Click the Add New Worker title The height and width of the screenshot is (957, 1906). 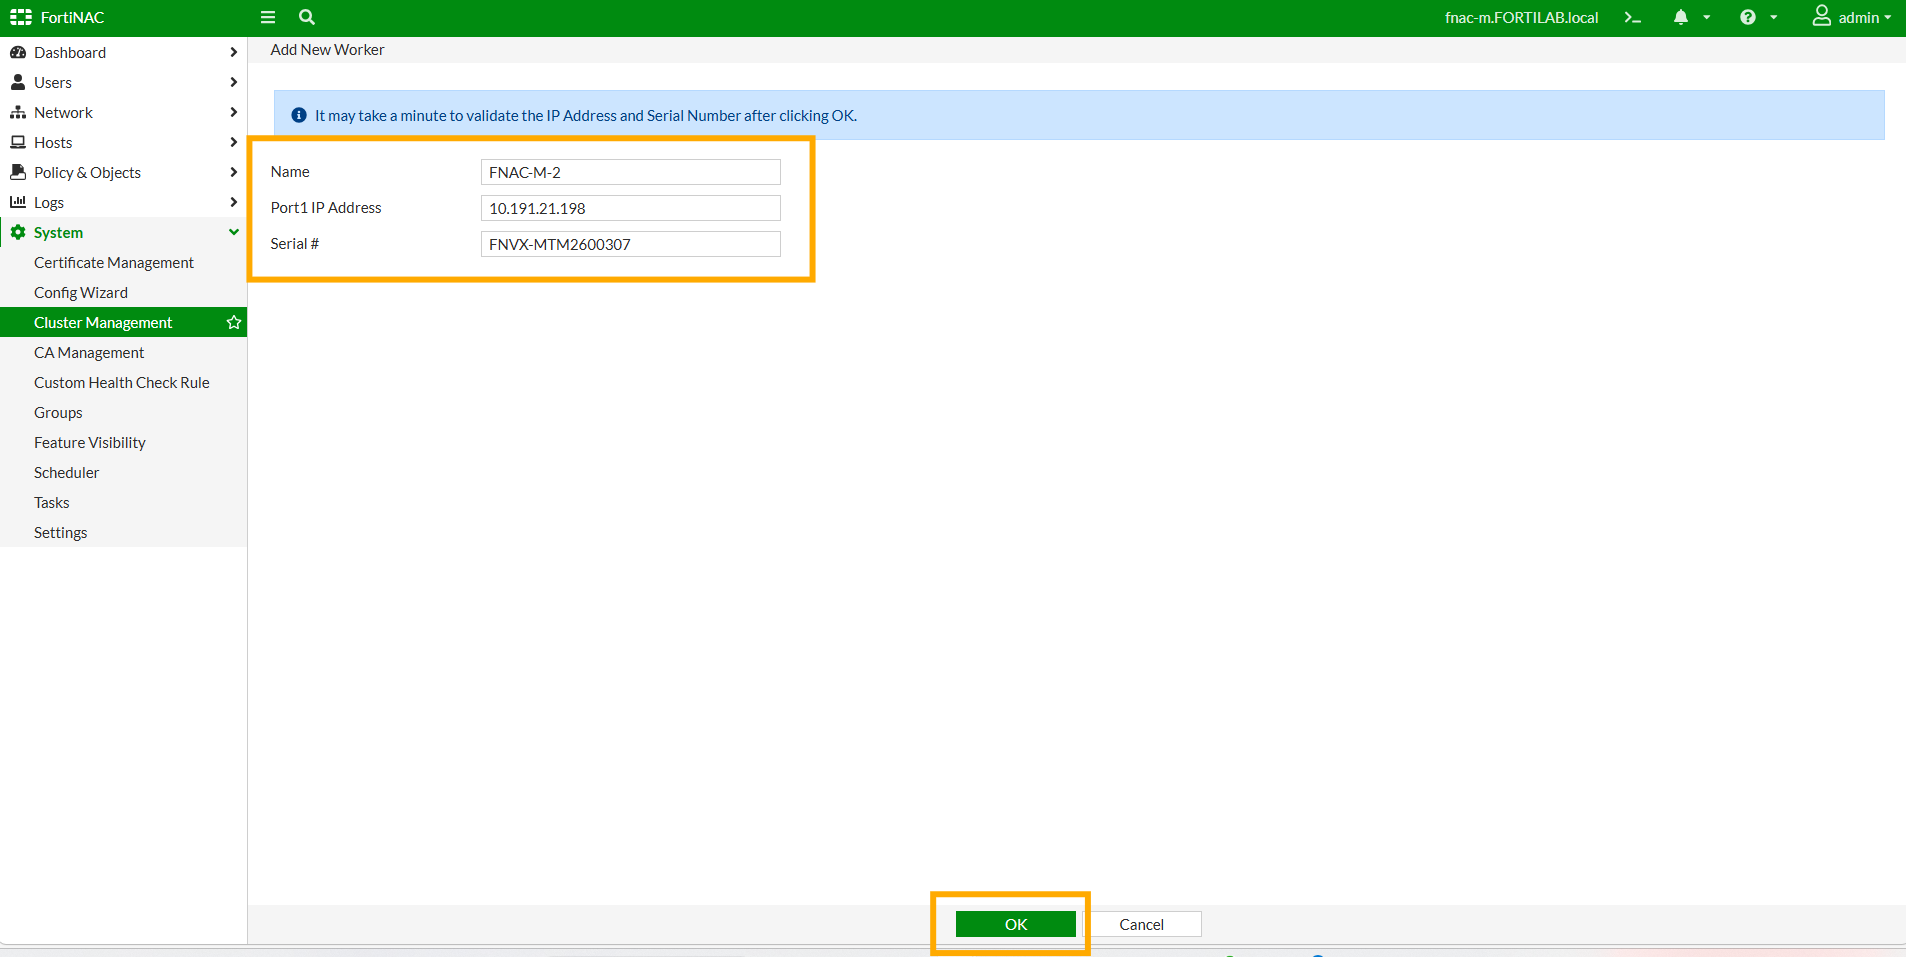(327, 49)
